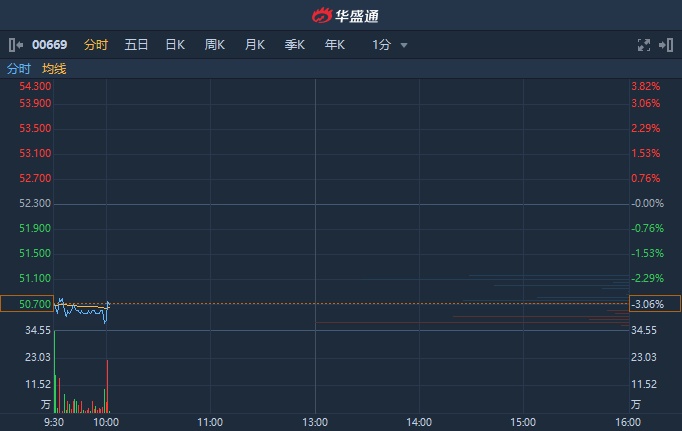Screen dimensions: 682x431
Task: Toggle fullscreen chart view icon
Action: click(644, 45)
